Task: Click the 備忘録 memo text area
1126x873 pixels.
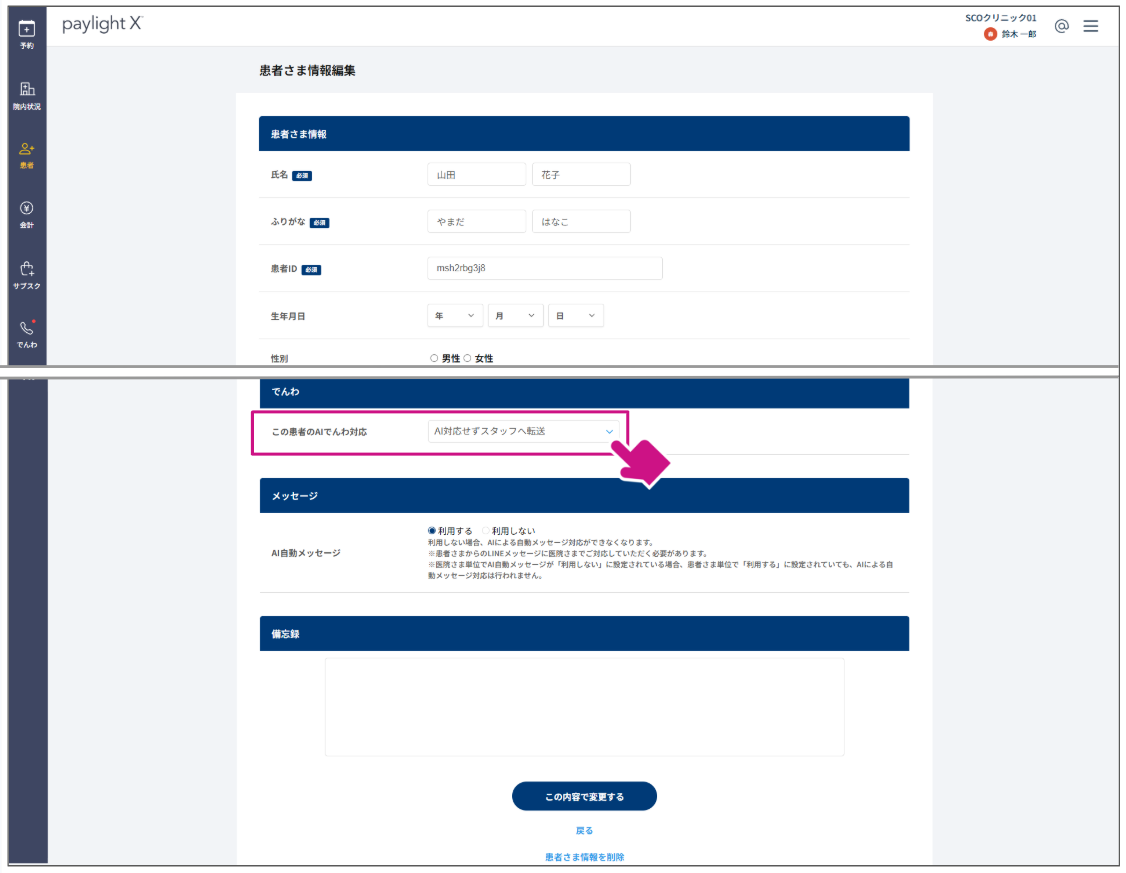Action: pyautogui.click(x=584, y=707)
